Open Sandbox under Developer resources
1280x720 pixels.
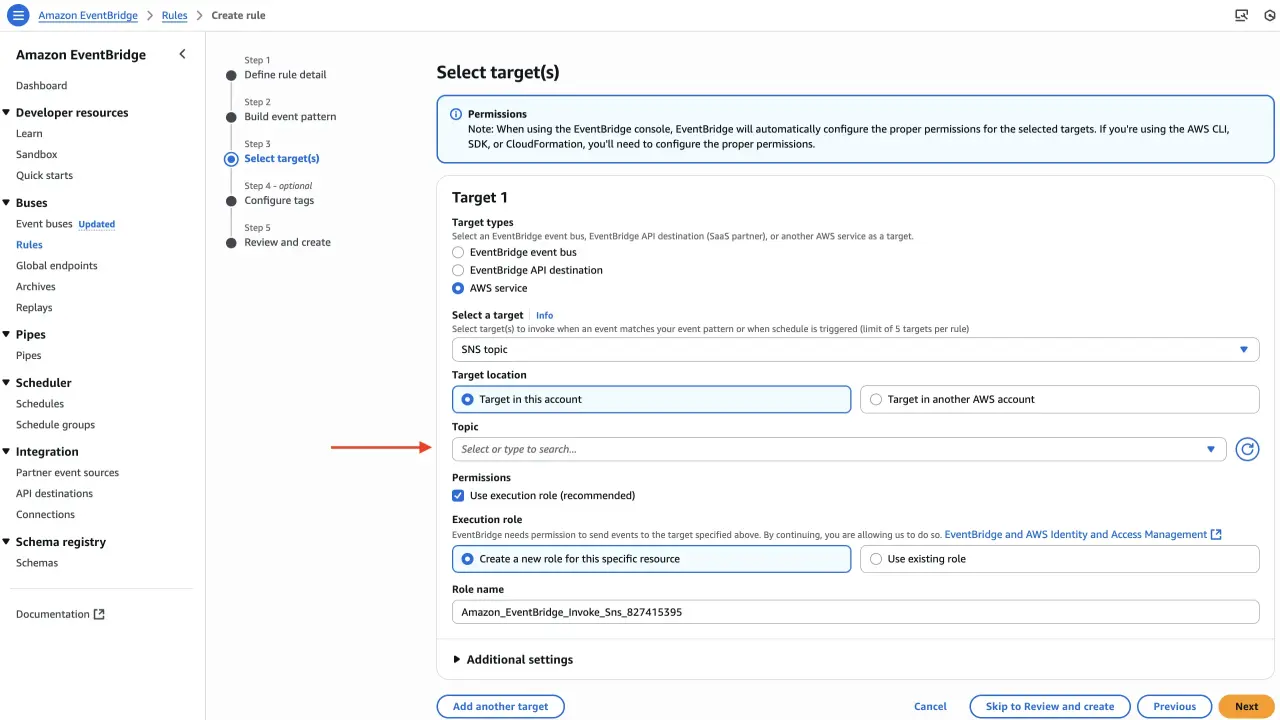click(x=36, y=155)
